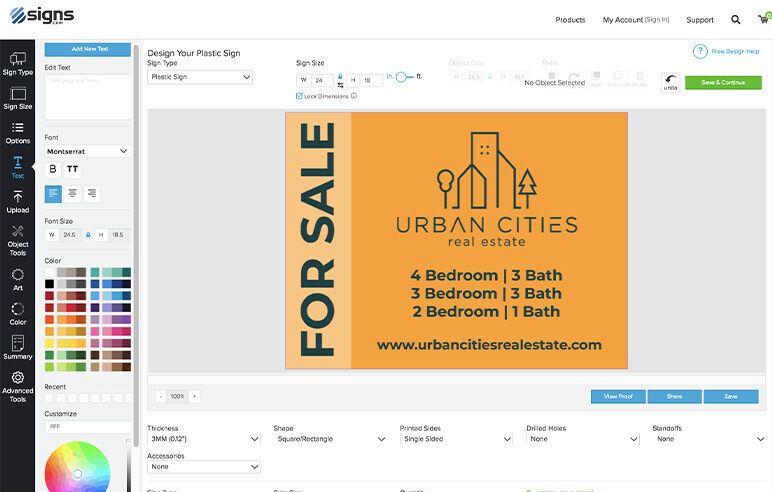Click Save & Continue button
The height and width of the screenshot is (492, 772).
point(723,82)
